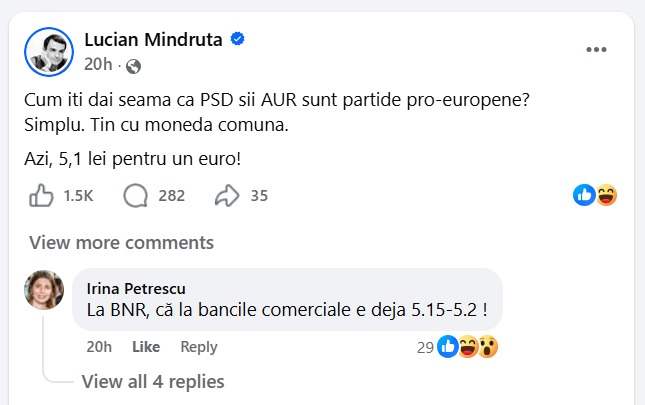
Task: Click the post's 20h timestamp
Action: 97,66
